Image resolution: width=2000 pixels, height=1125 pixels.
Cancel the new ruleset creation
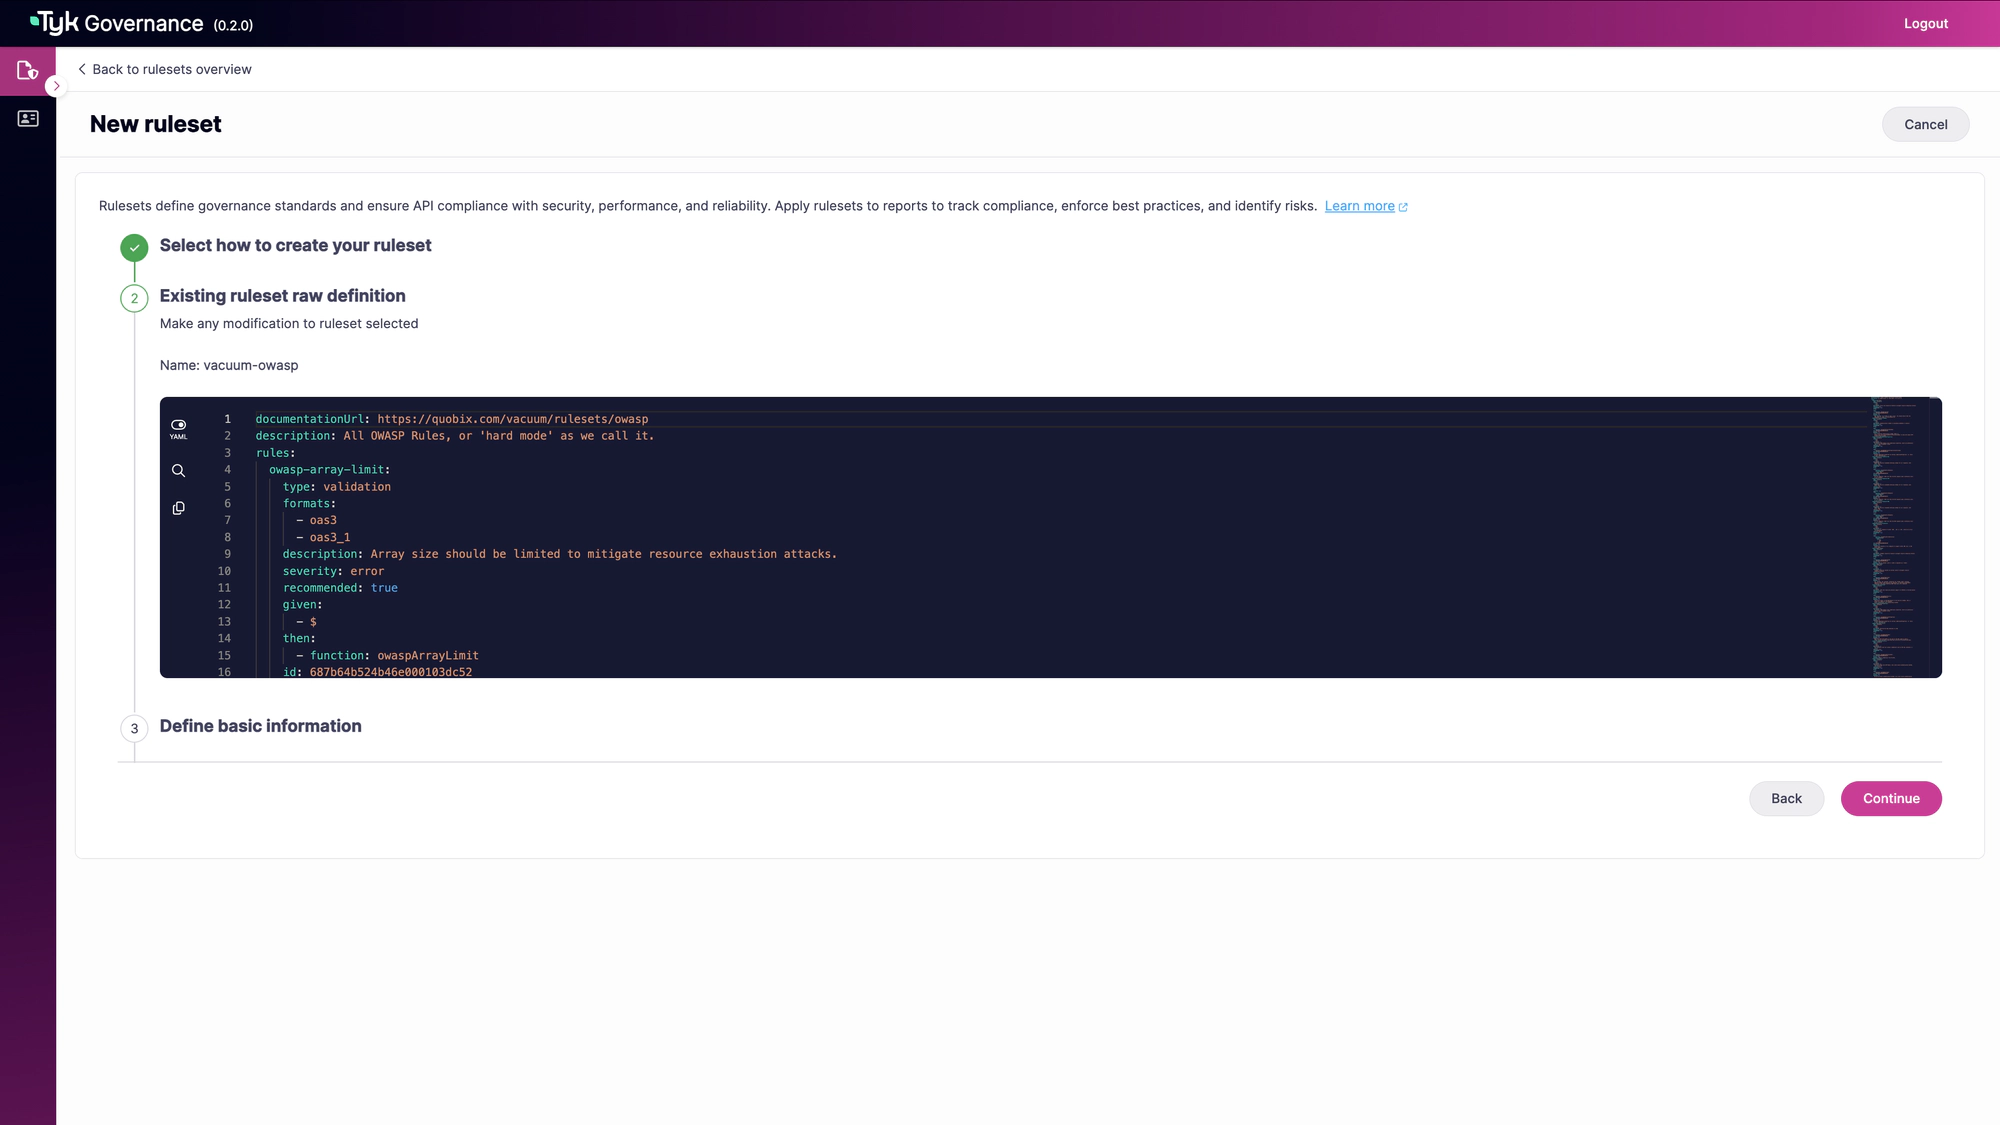(x=1925, y=125)
